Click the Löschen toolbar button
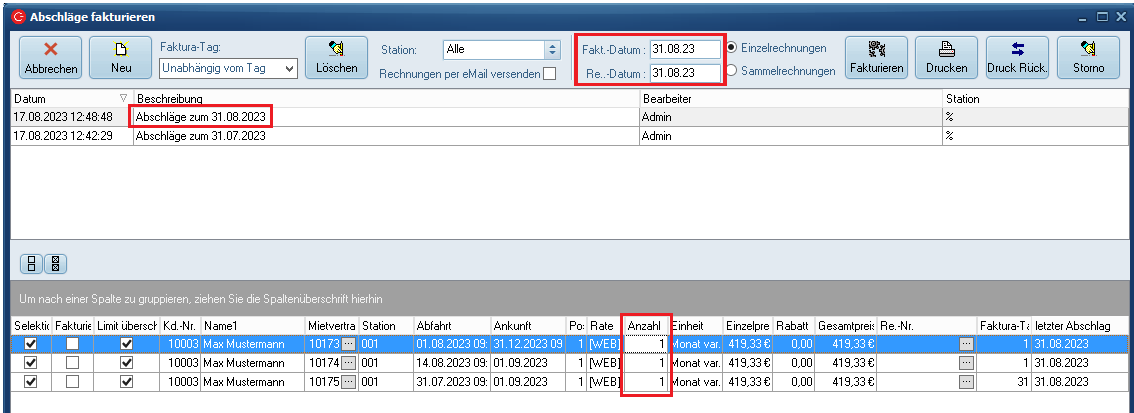The height and width of the screenshot is (413, 1134). 336,57
